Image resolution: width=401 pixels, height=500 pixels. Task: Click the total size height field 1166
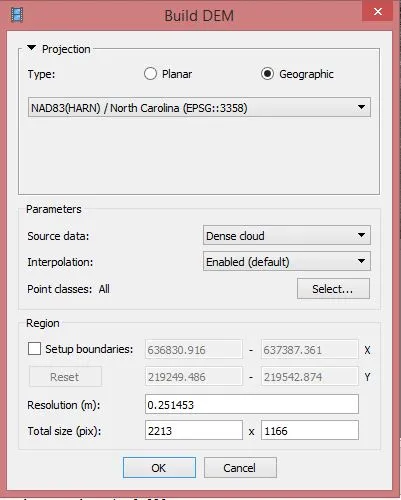pos(310,430)
